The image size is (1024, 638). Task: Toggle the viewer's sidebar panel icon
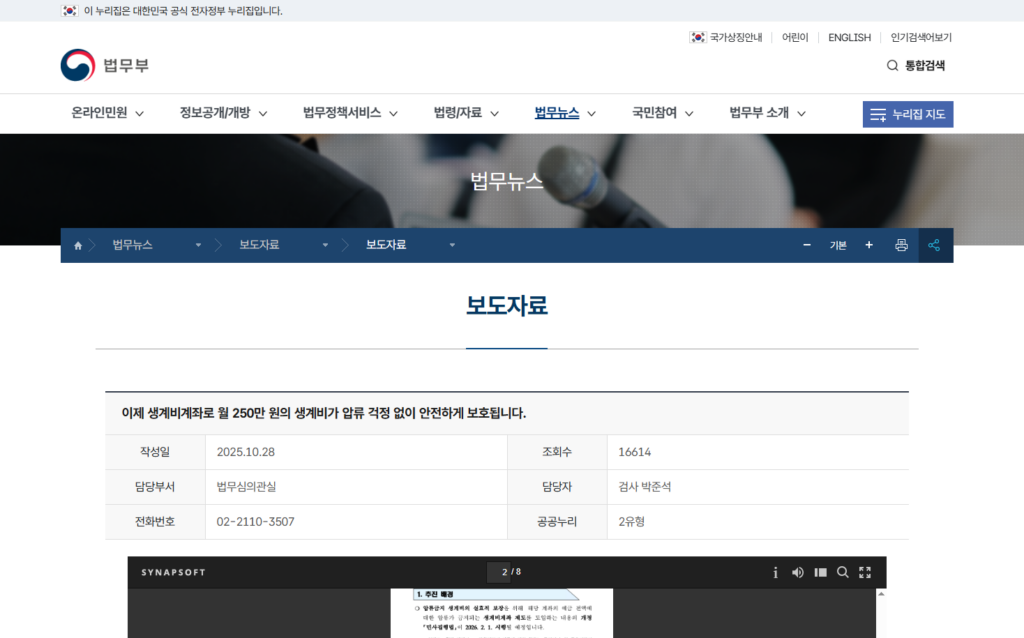point(820,572)
